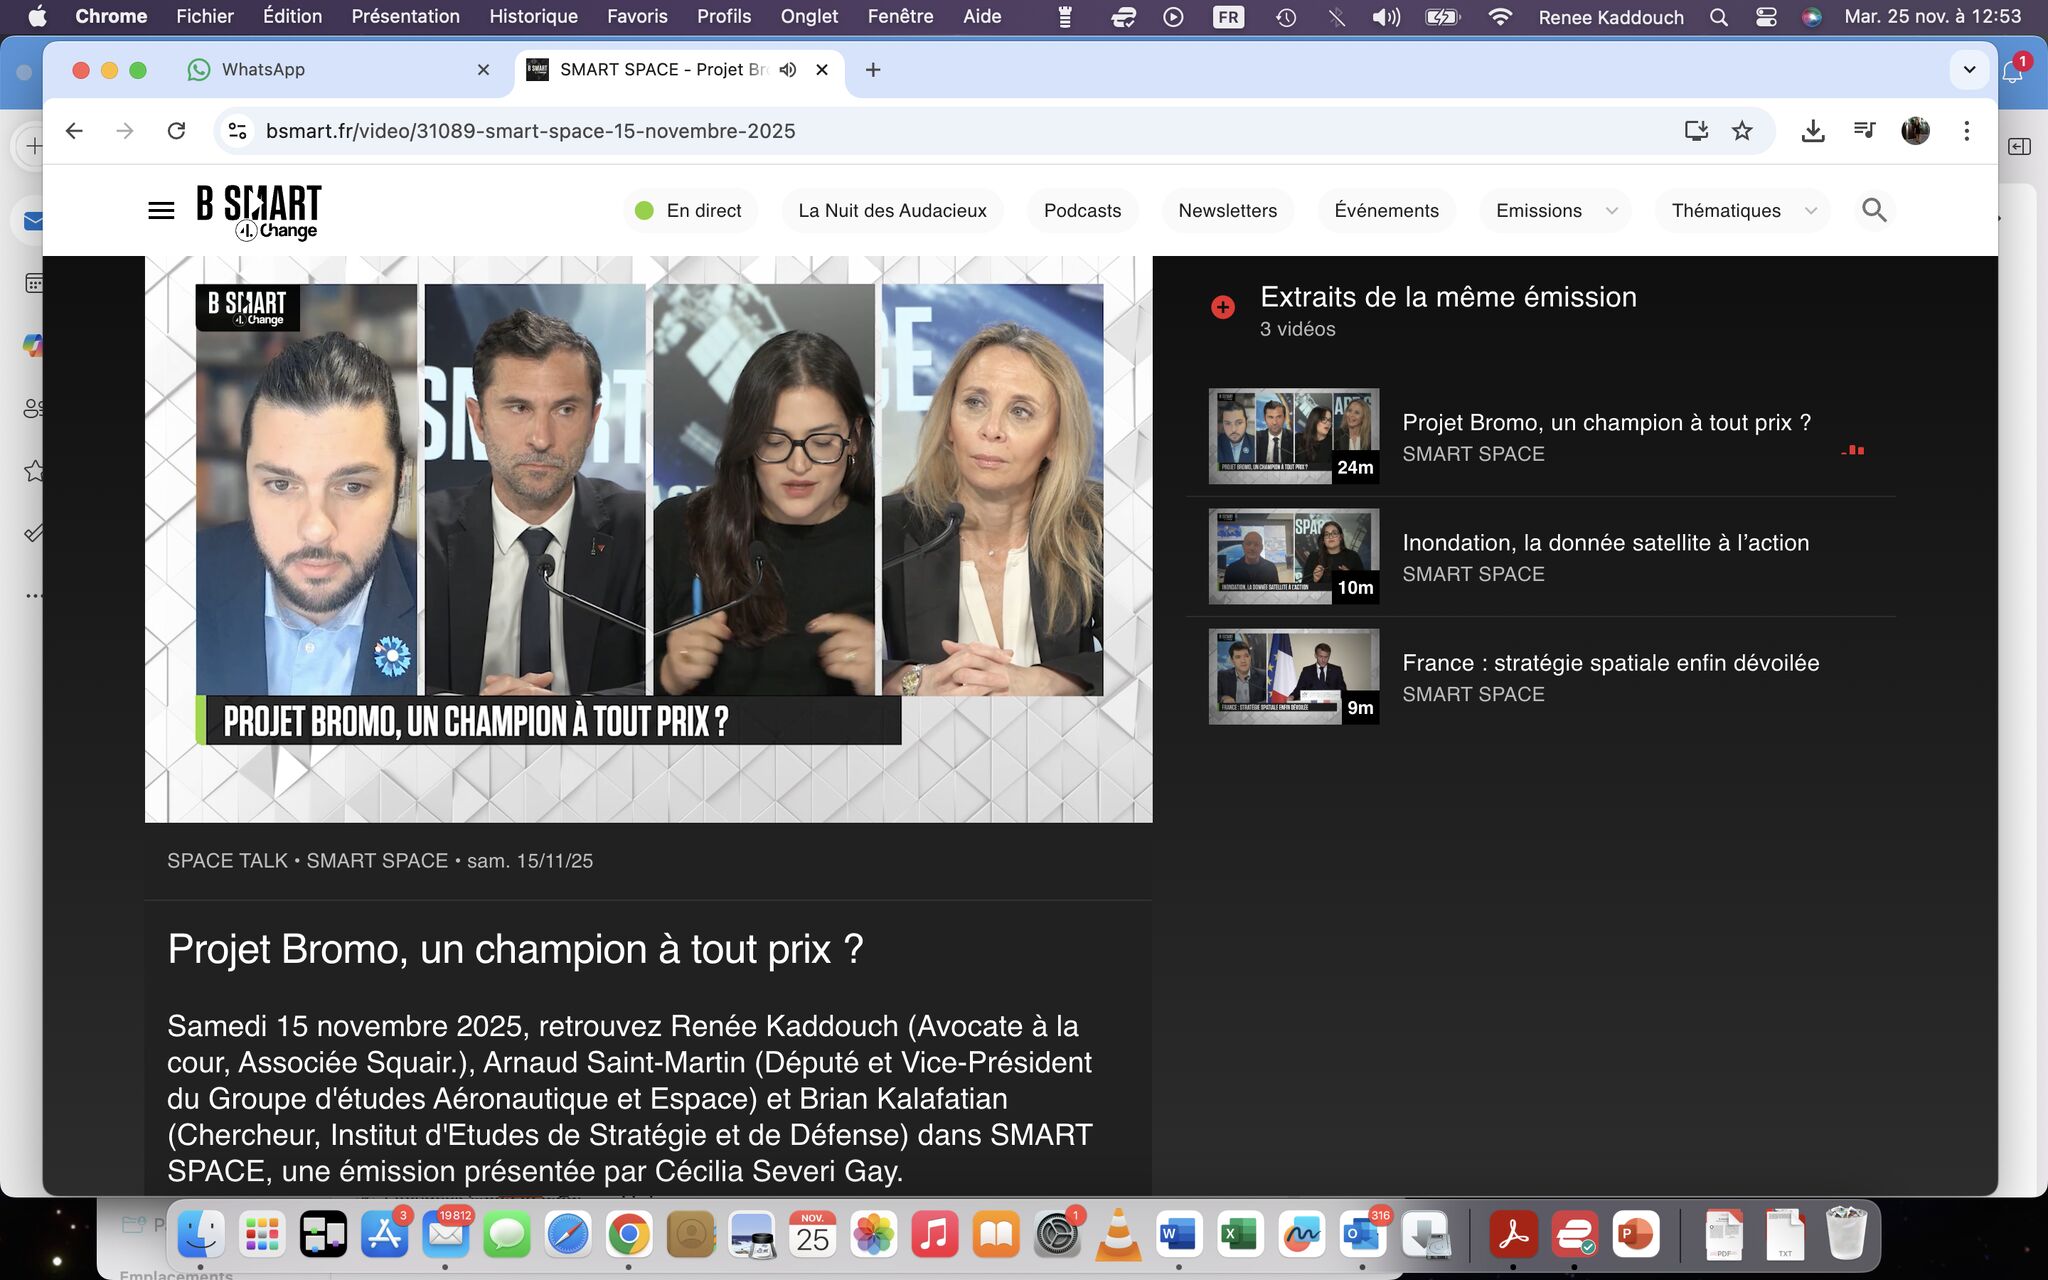Open Chrome downloads icon in toolbar
2048x1280 pixels.
coord(1813,131)
